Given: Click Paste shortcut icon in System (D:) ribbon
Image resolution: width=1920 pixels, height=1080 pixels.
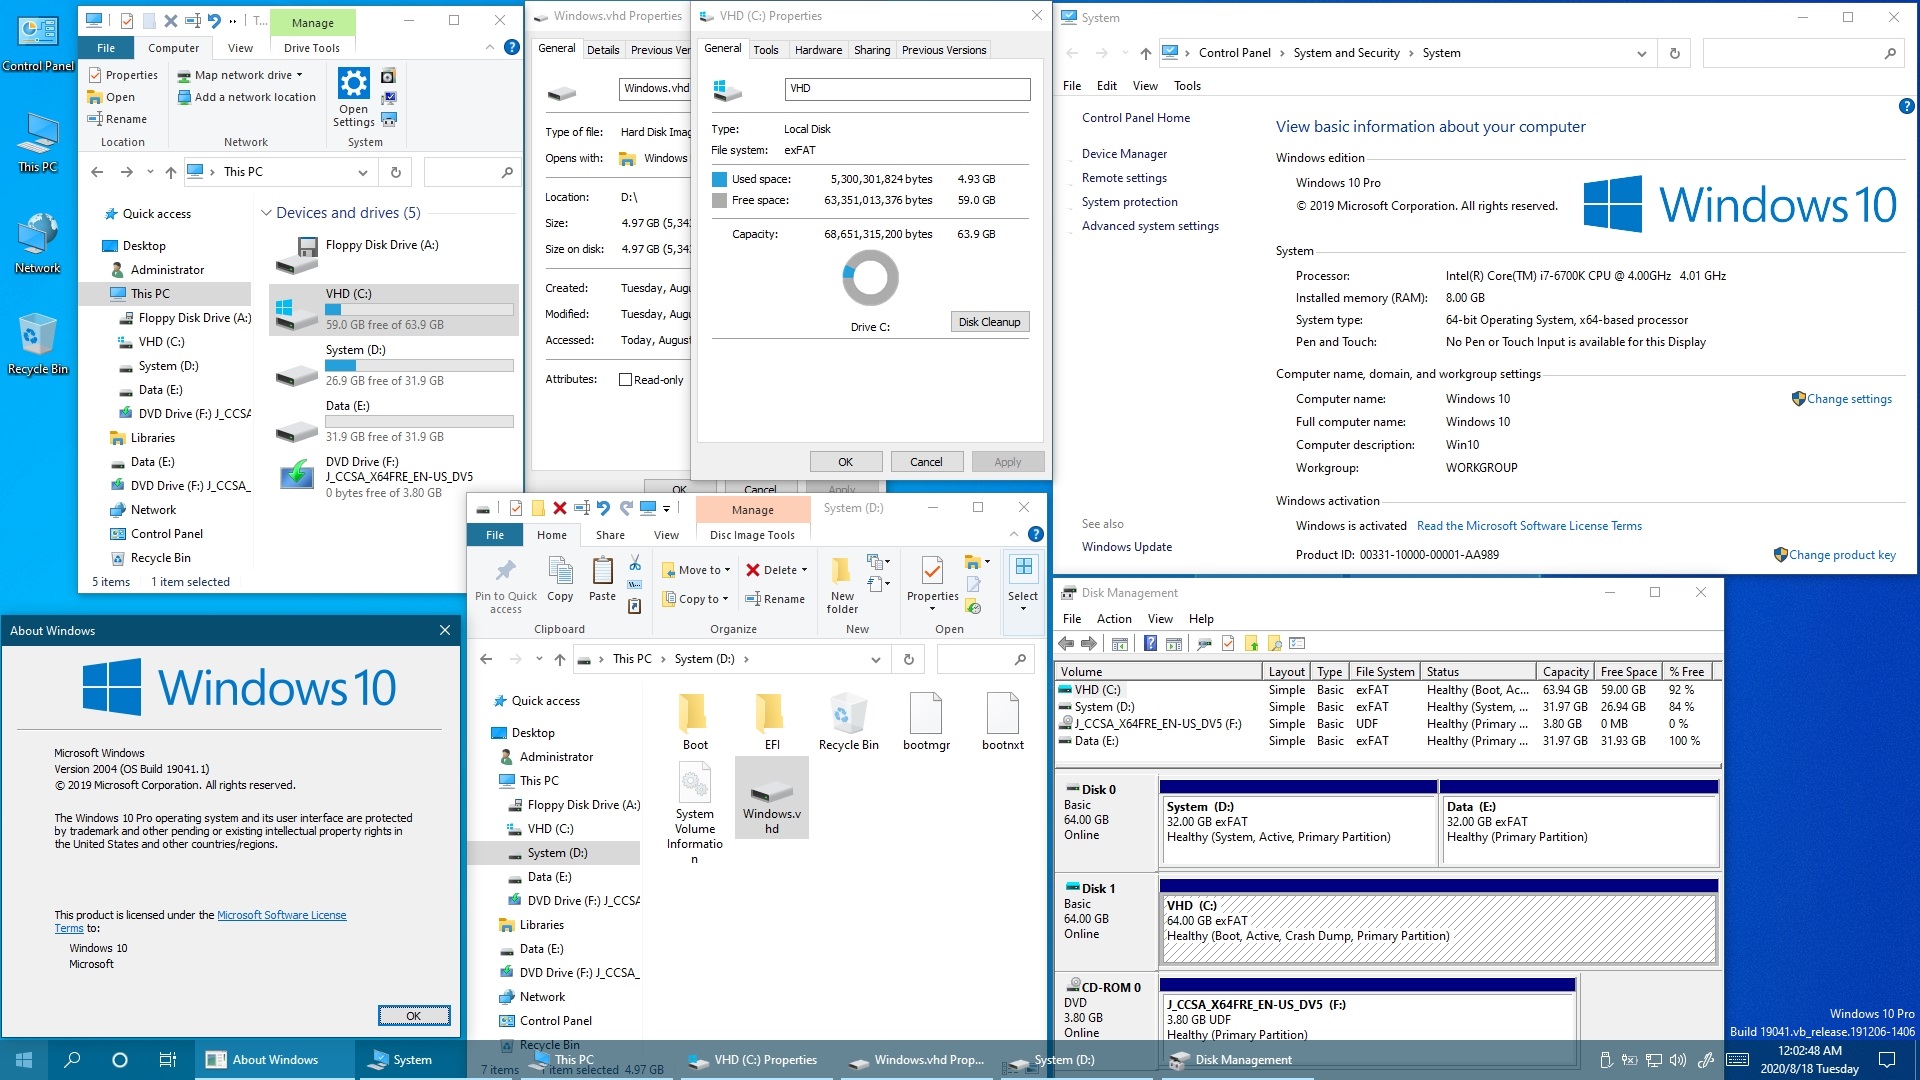Looking at the screenshot, I should (x=635, y=606).
